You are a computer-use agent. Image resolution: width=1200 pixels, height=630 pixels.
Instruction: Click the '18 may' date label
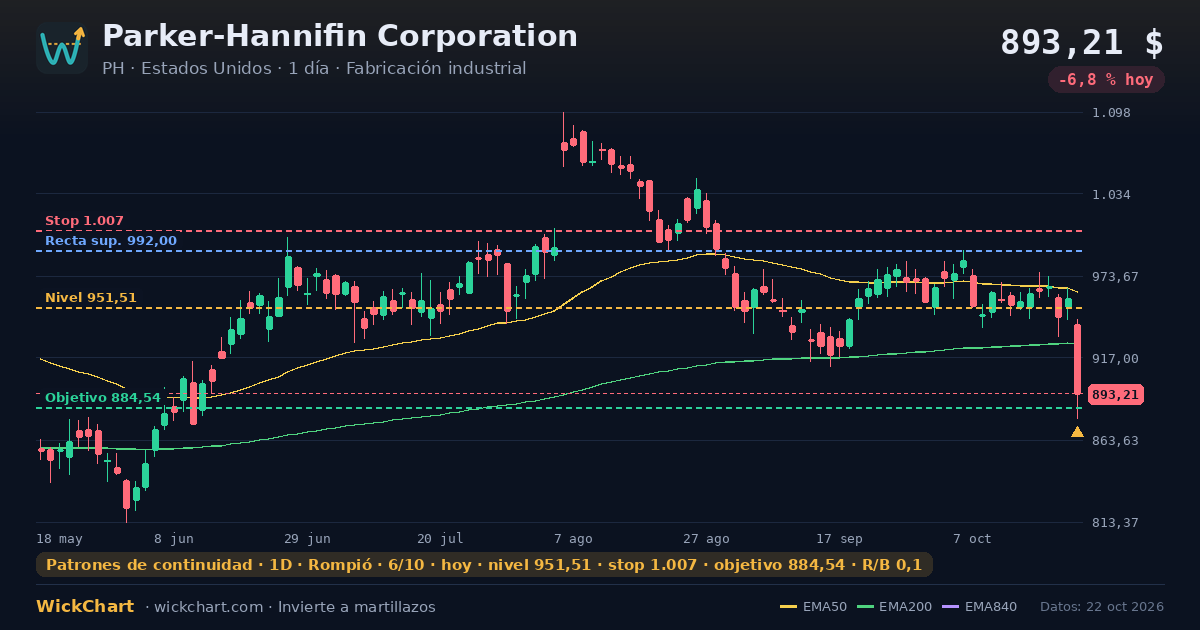pos(60,539)
